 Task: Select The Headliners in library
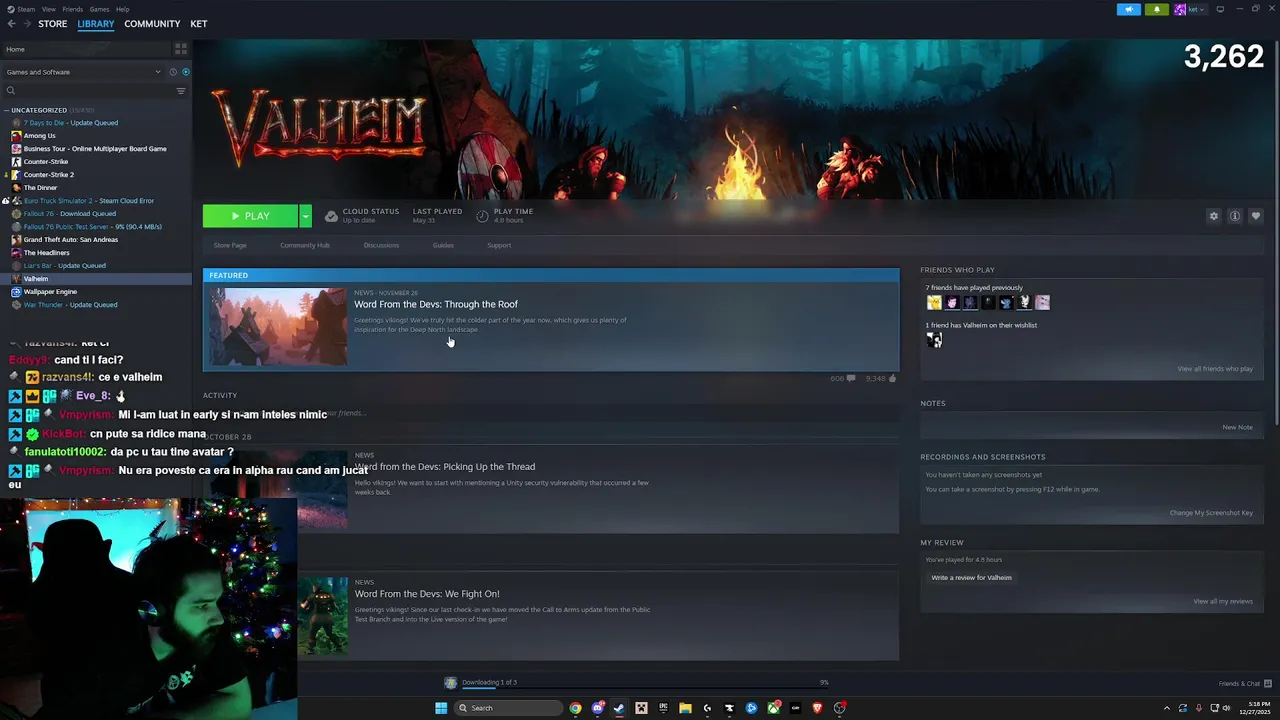[46, 253]
